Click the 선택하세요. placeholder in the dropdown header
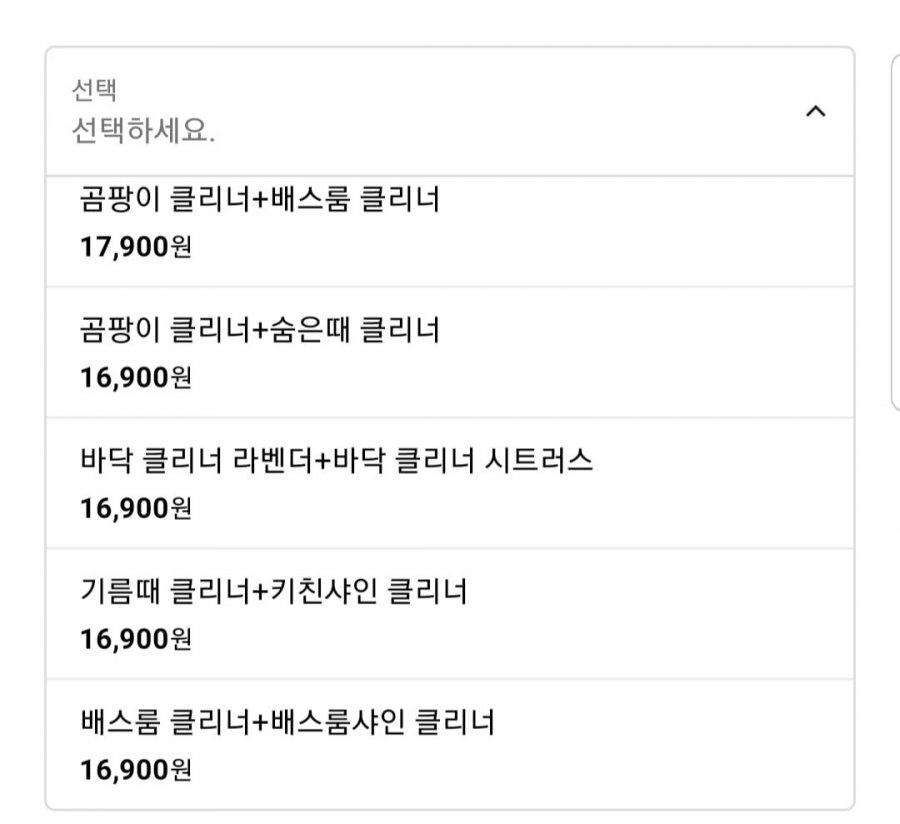 click(143, 130)
